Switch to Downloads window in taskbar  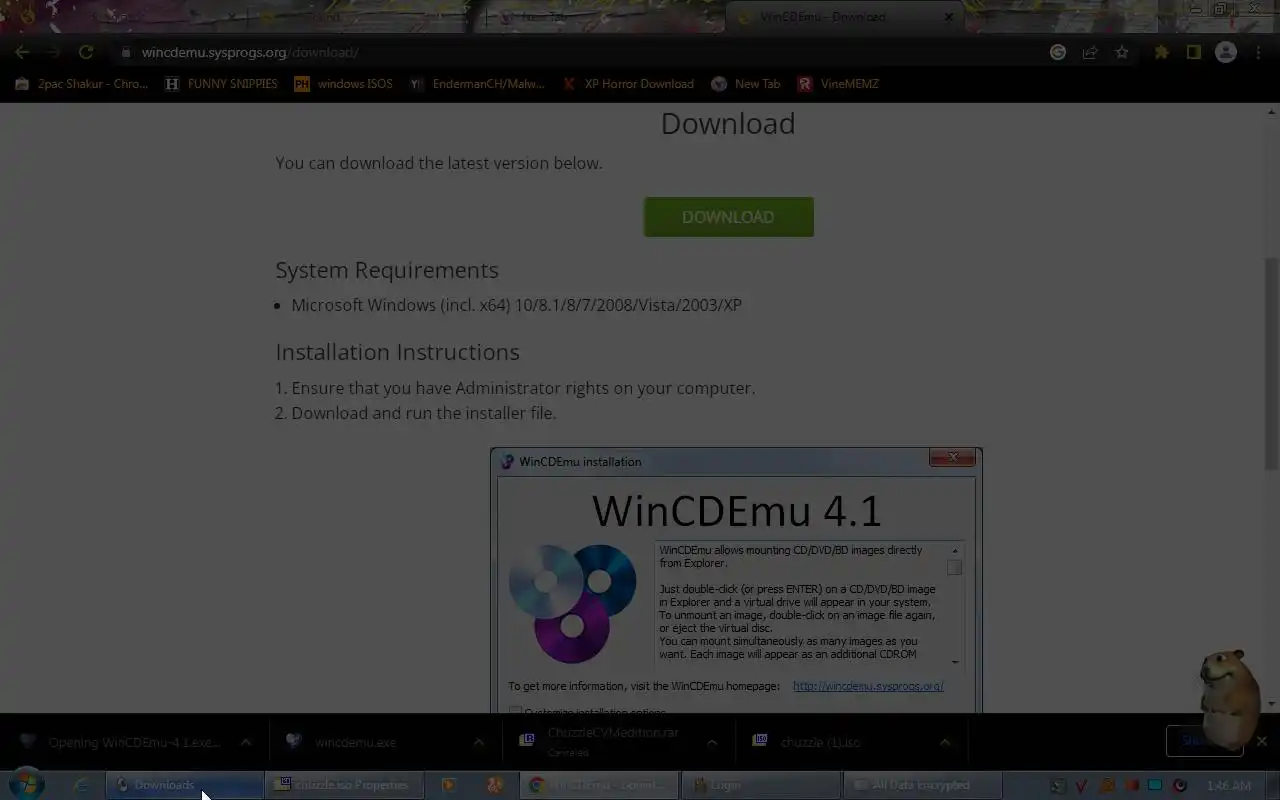(185, 785)
